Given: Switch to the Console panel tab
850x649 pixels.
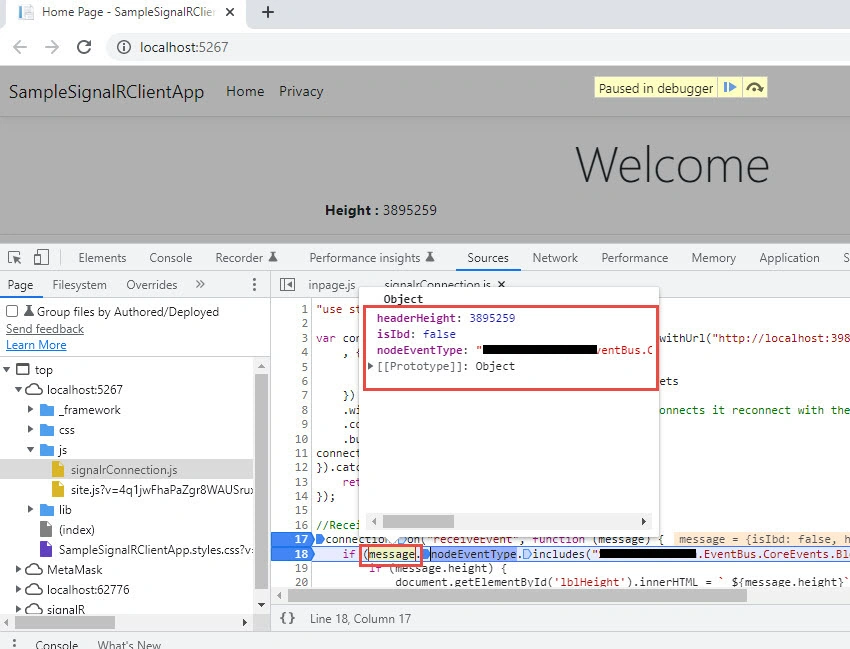Looking at the screenshot, I should point(170,258).
